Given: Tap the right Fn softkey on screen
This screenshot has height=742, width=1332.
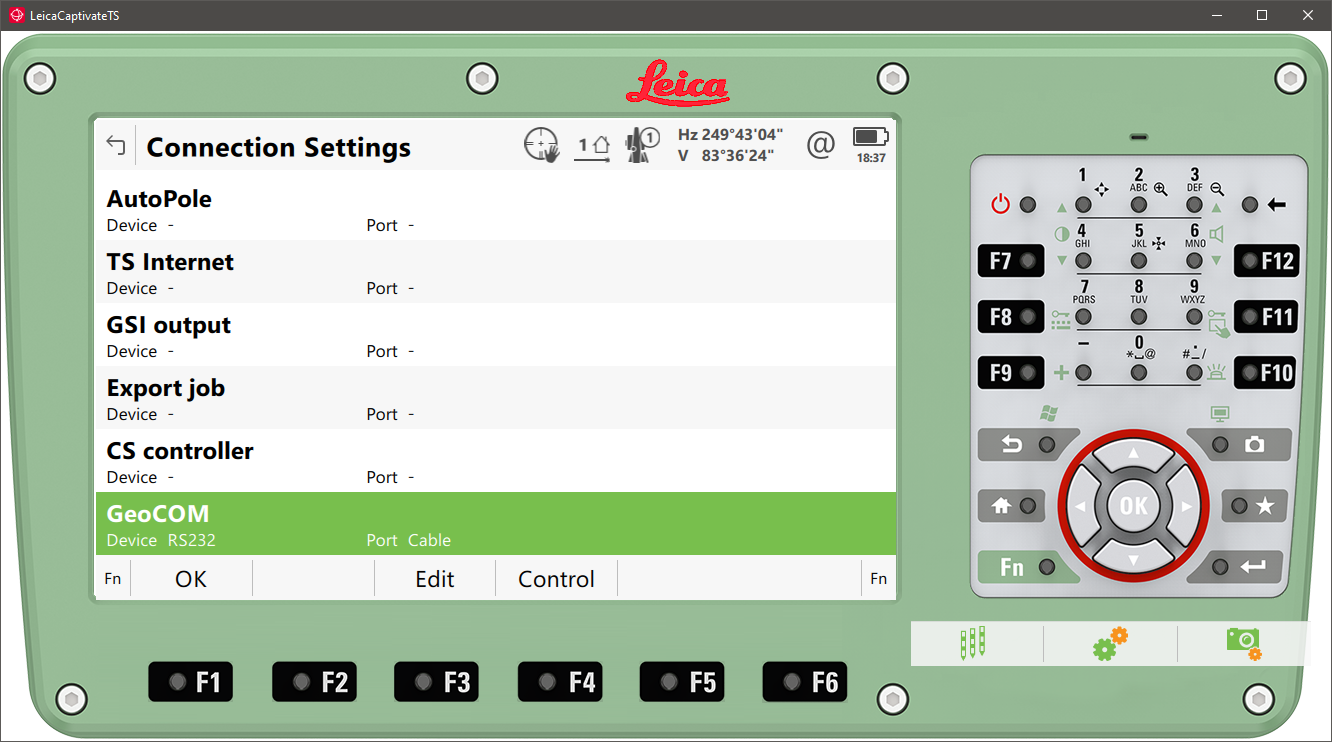Looking at the screenshot, I should coord(878,579).
